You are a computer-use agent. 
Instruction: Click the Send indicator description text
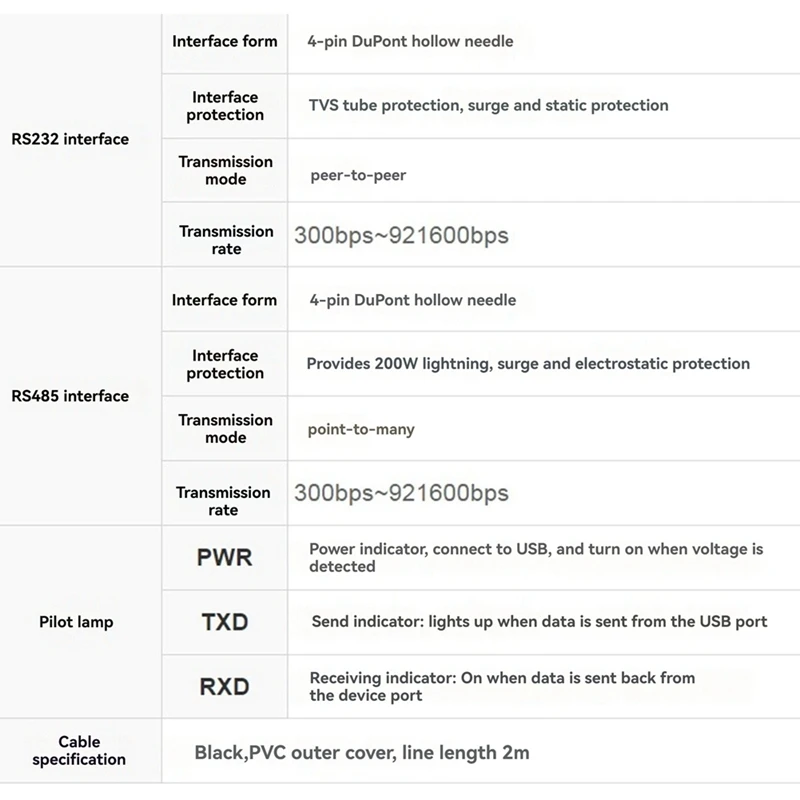tap(539, 622)
